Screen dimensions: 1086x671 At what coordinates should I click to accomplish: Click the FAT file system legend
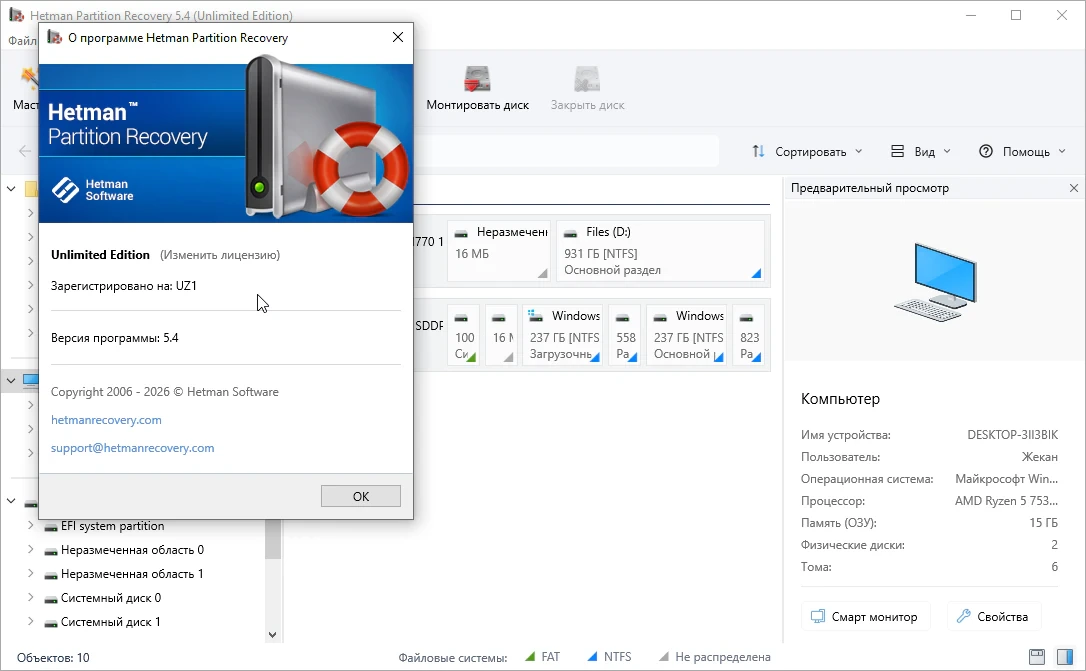542,656
